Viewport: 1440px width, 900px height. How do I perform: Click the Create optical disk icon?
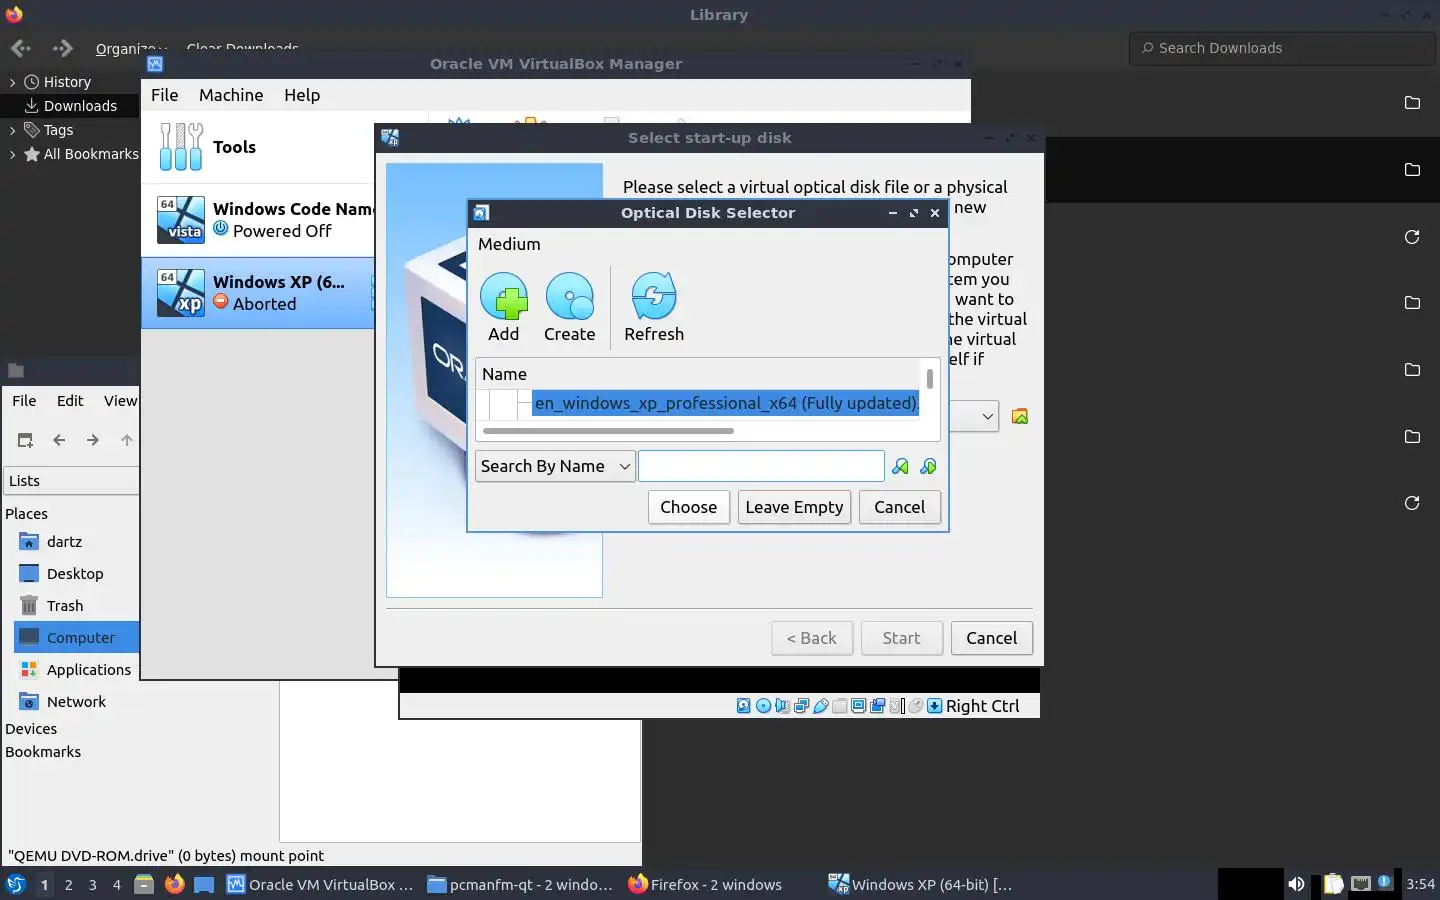(x=570, y=297)
